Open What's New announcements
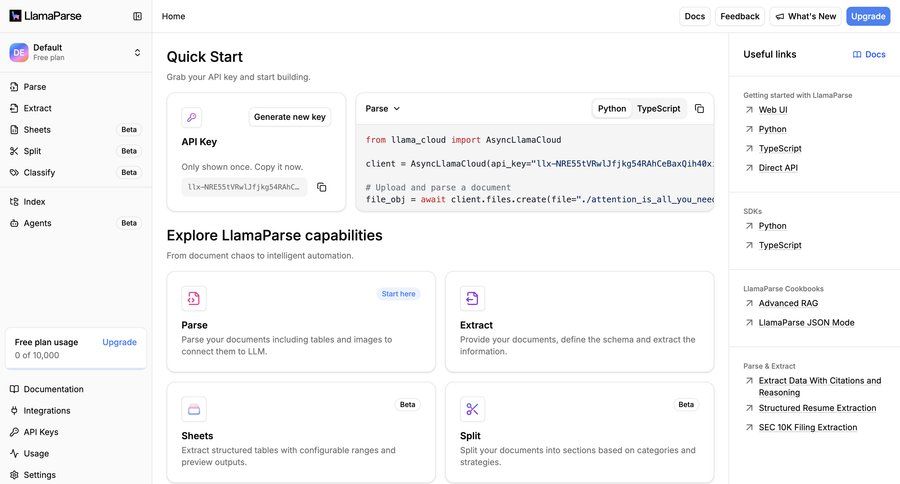The image size is (900, 484). coord(805,16)
